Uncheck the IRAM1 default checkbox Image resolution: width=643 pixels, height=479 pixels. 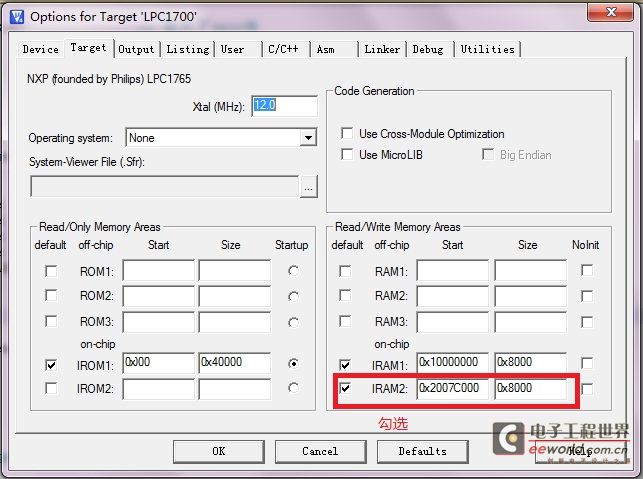pyautogui.click(x=345, y=365)
